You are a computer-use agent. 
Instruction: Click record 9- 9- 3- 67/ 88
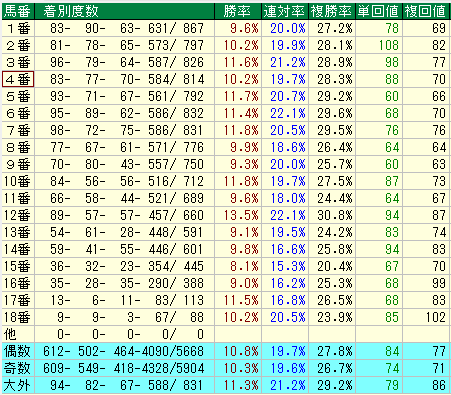coord(130,317)
